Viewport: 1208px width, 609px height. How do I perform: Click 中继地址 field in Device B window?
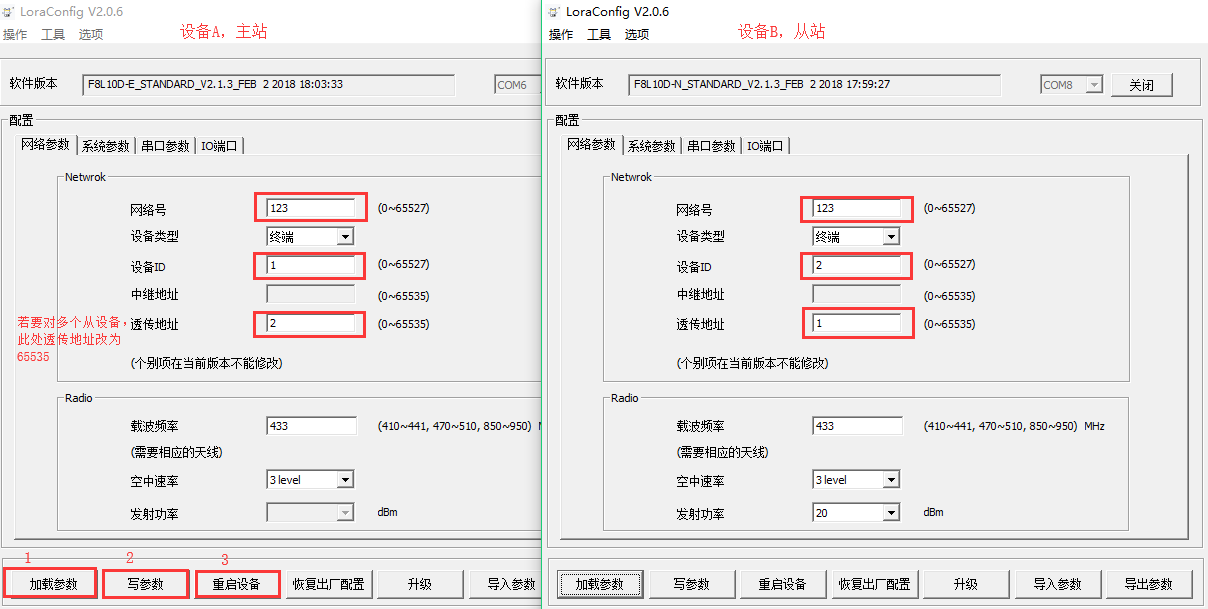[x=857, y=295]
